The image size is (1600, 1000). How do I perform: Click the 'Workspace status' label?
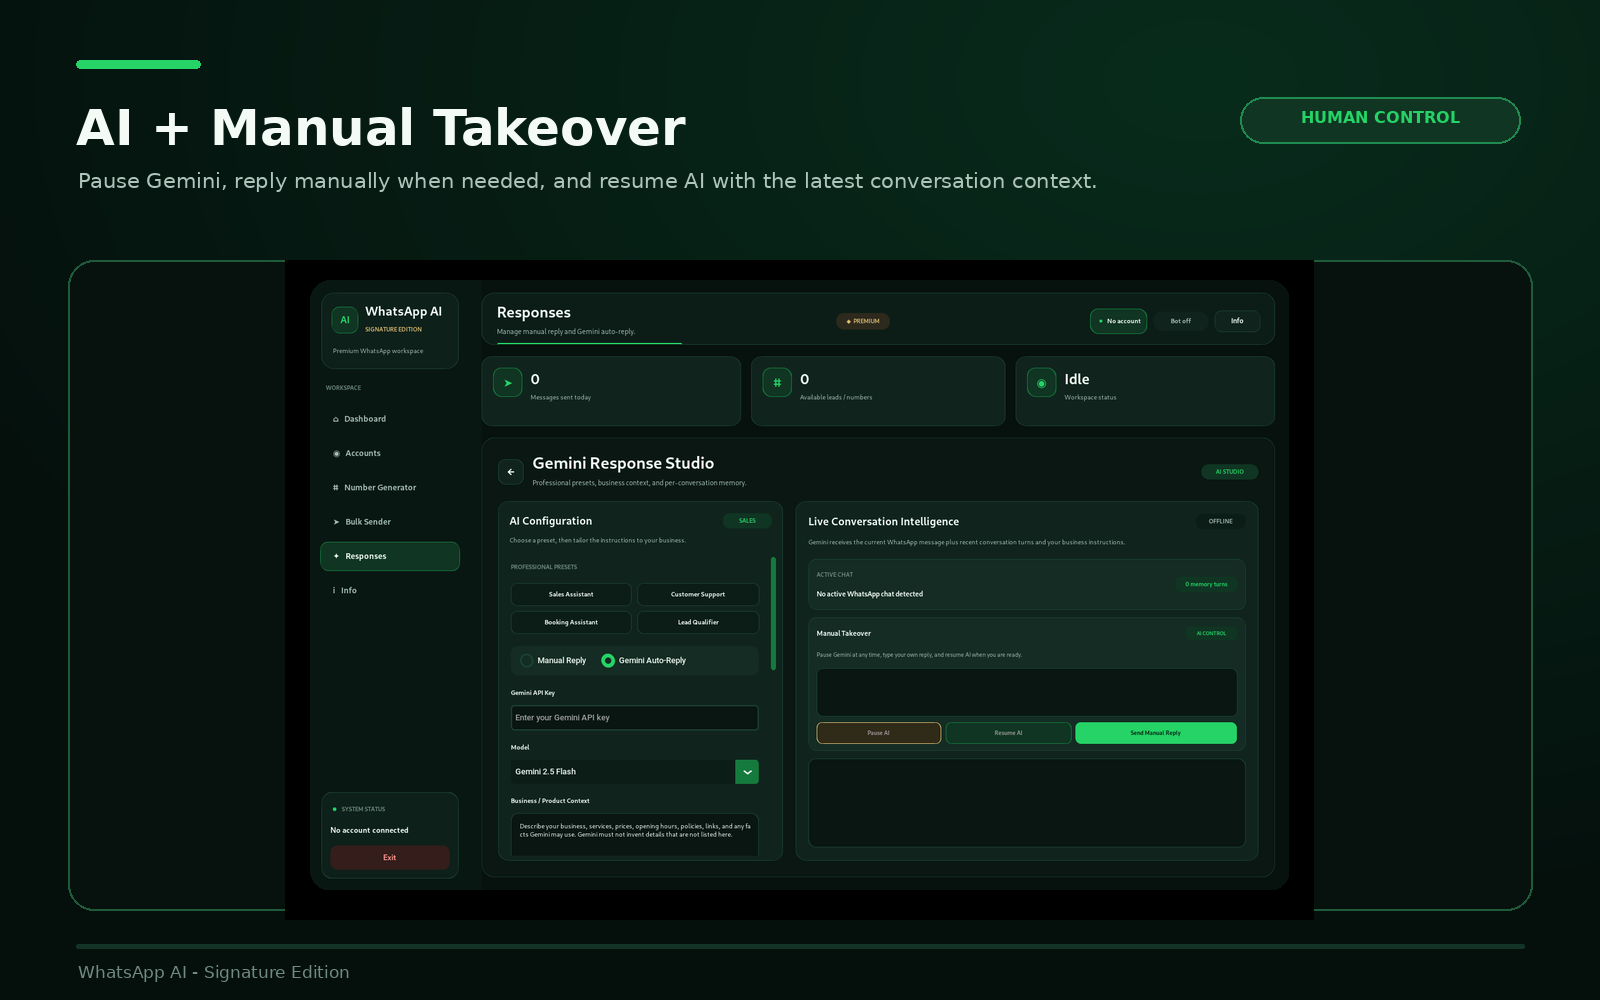point(1090,397)
